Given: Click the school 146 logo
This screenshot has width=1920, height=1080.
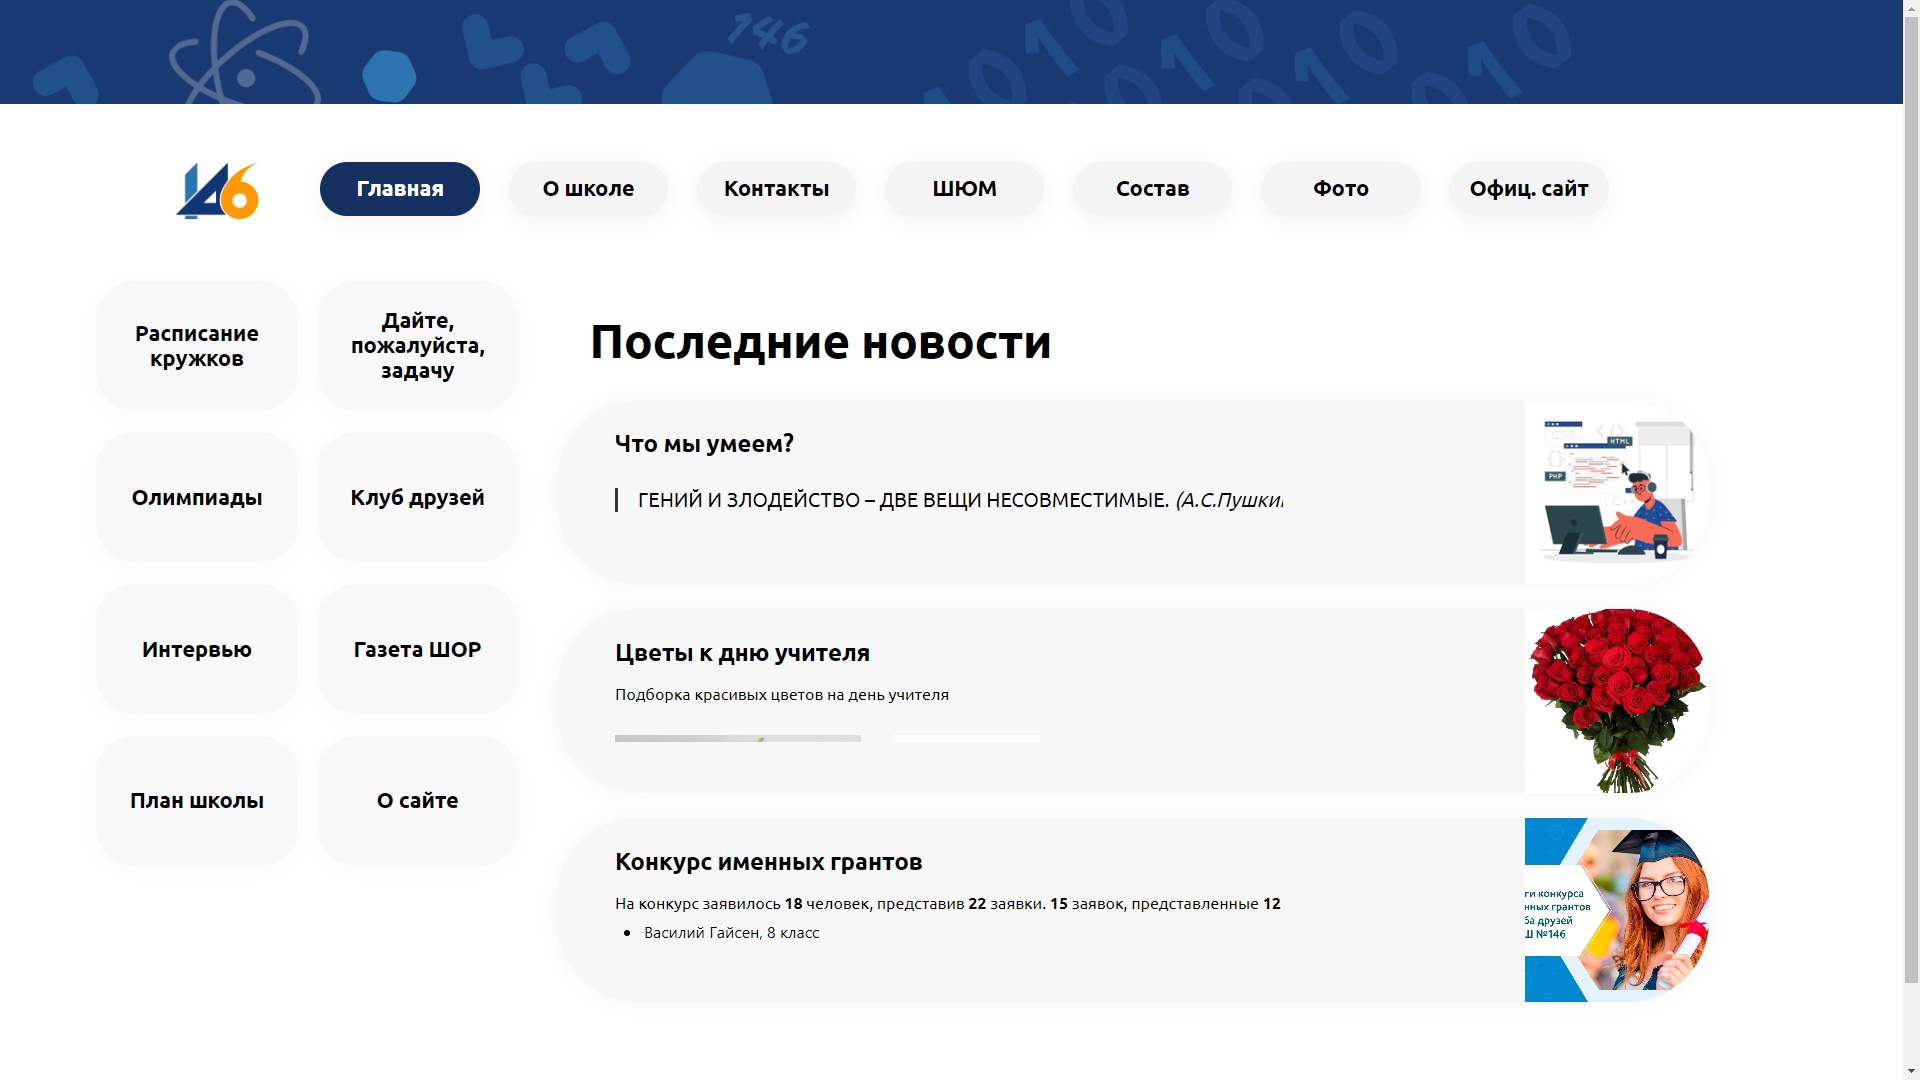Looking at the screenshot, I should (218, 190).
